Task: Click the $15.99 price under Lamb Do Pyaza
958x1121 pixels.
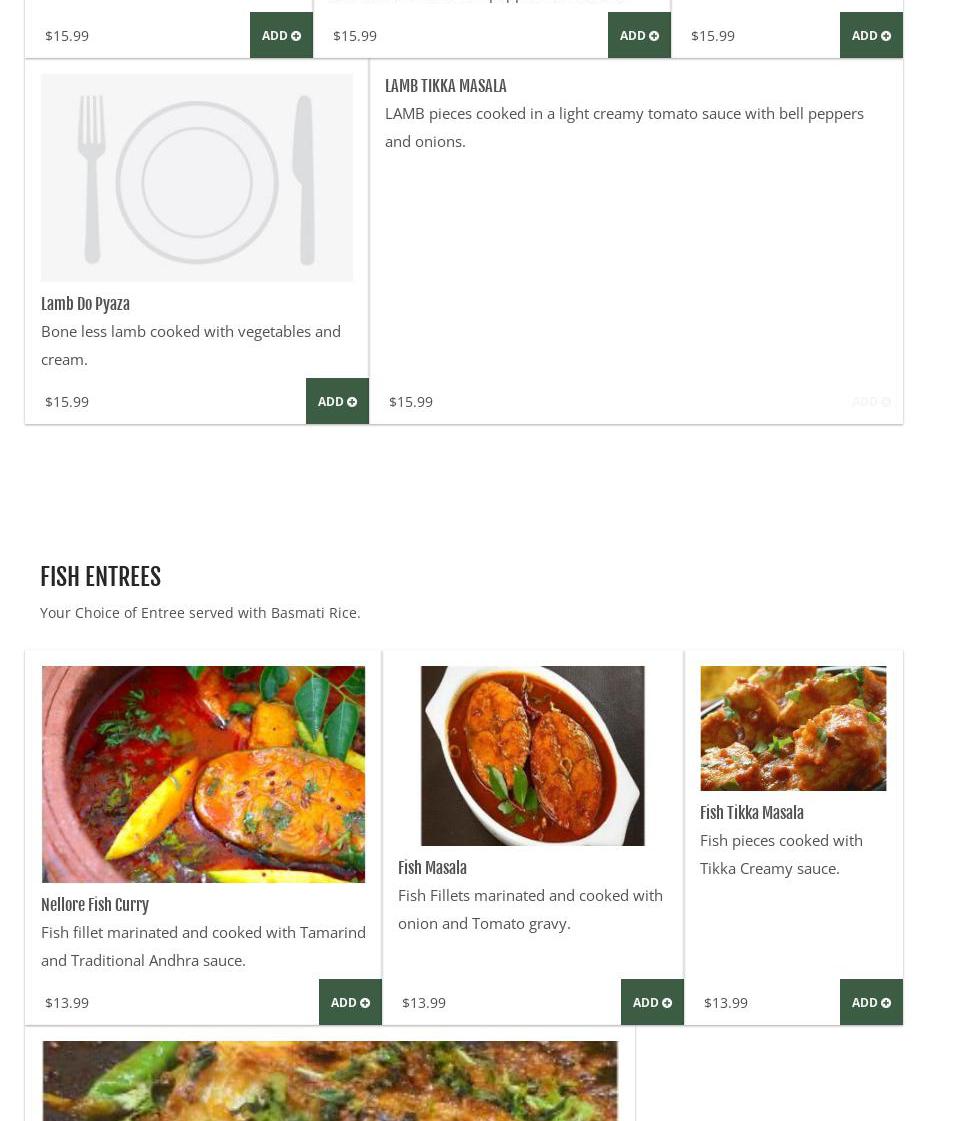Action: 67,402
